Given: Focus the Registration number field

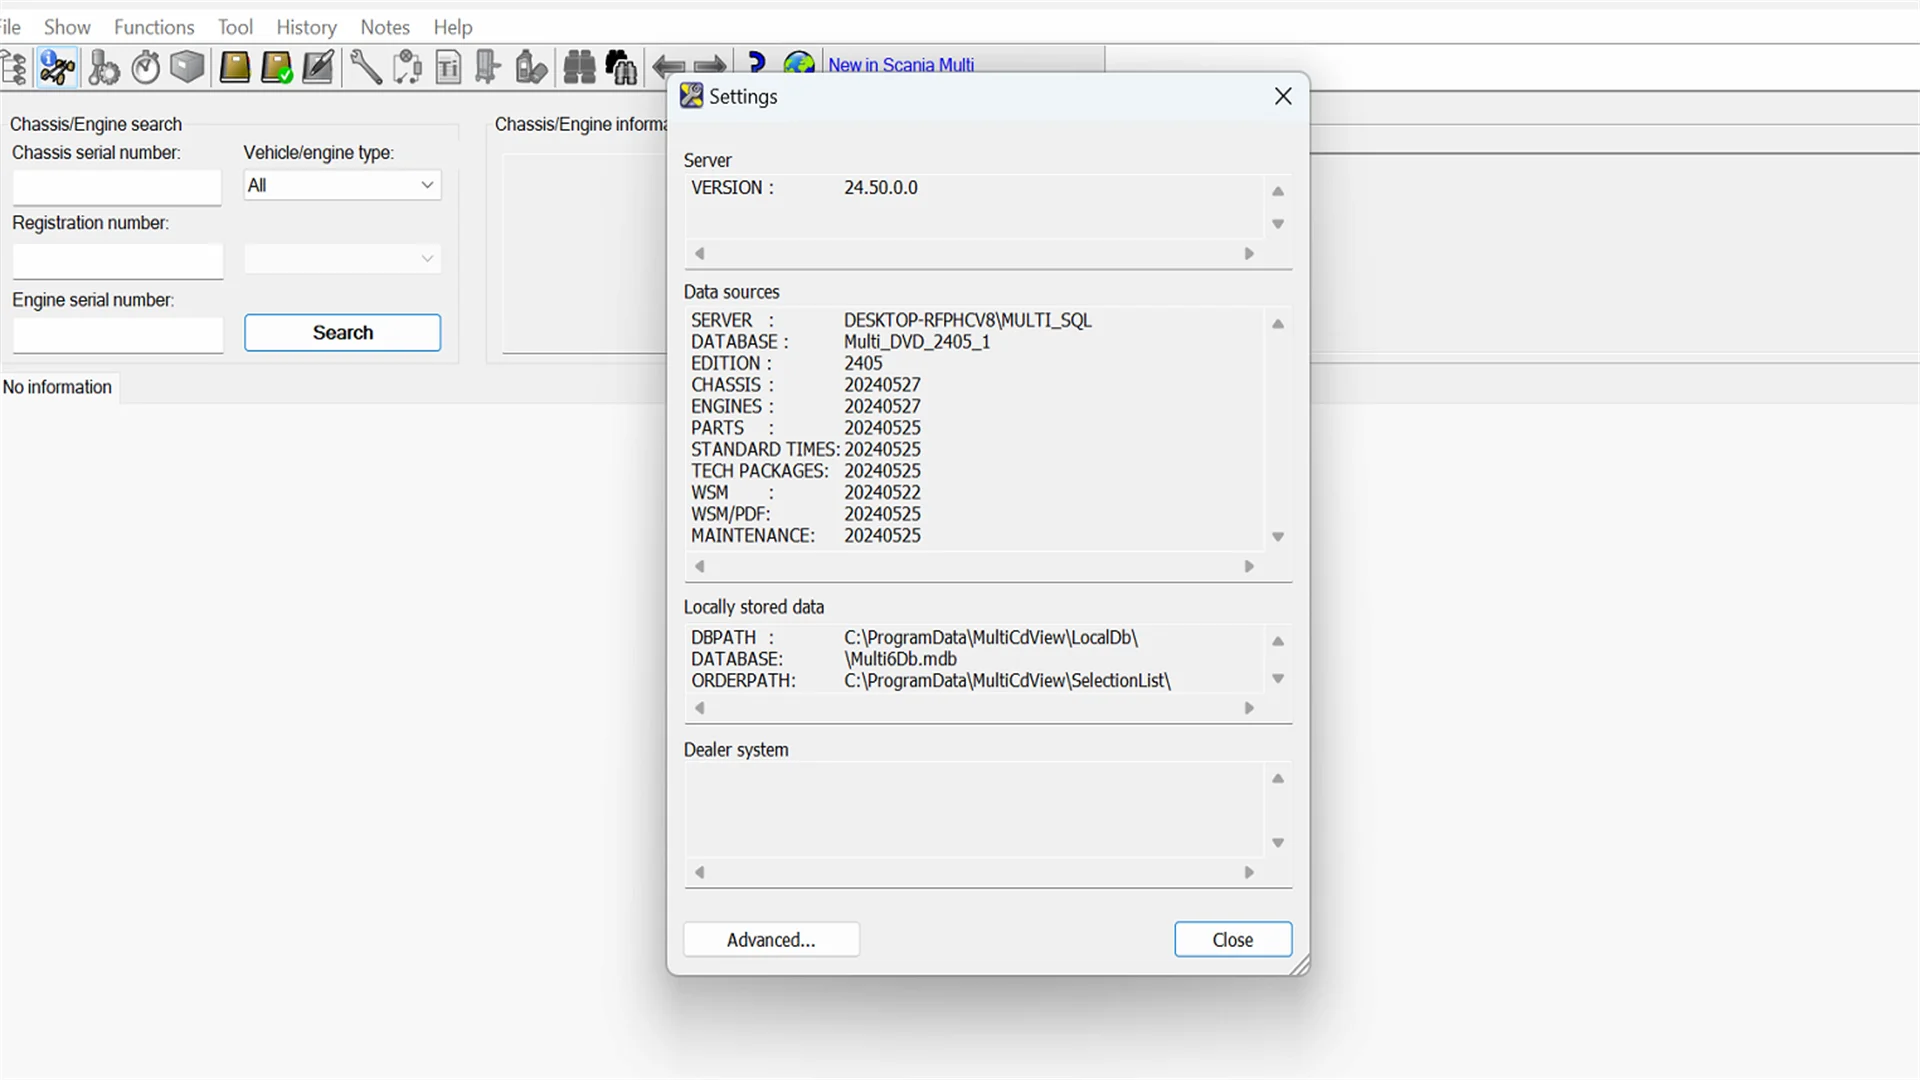Looking at the screenshot, I should (x=117, y=260).
